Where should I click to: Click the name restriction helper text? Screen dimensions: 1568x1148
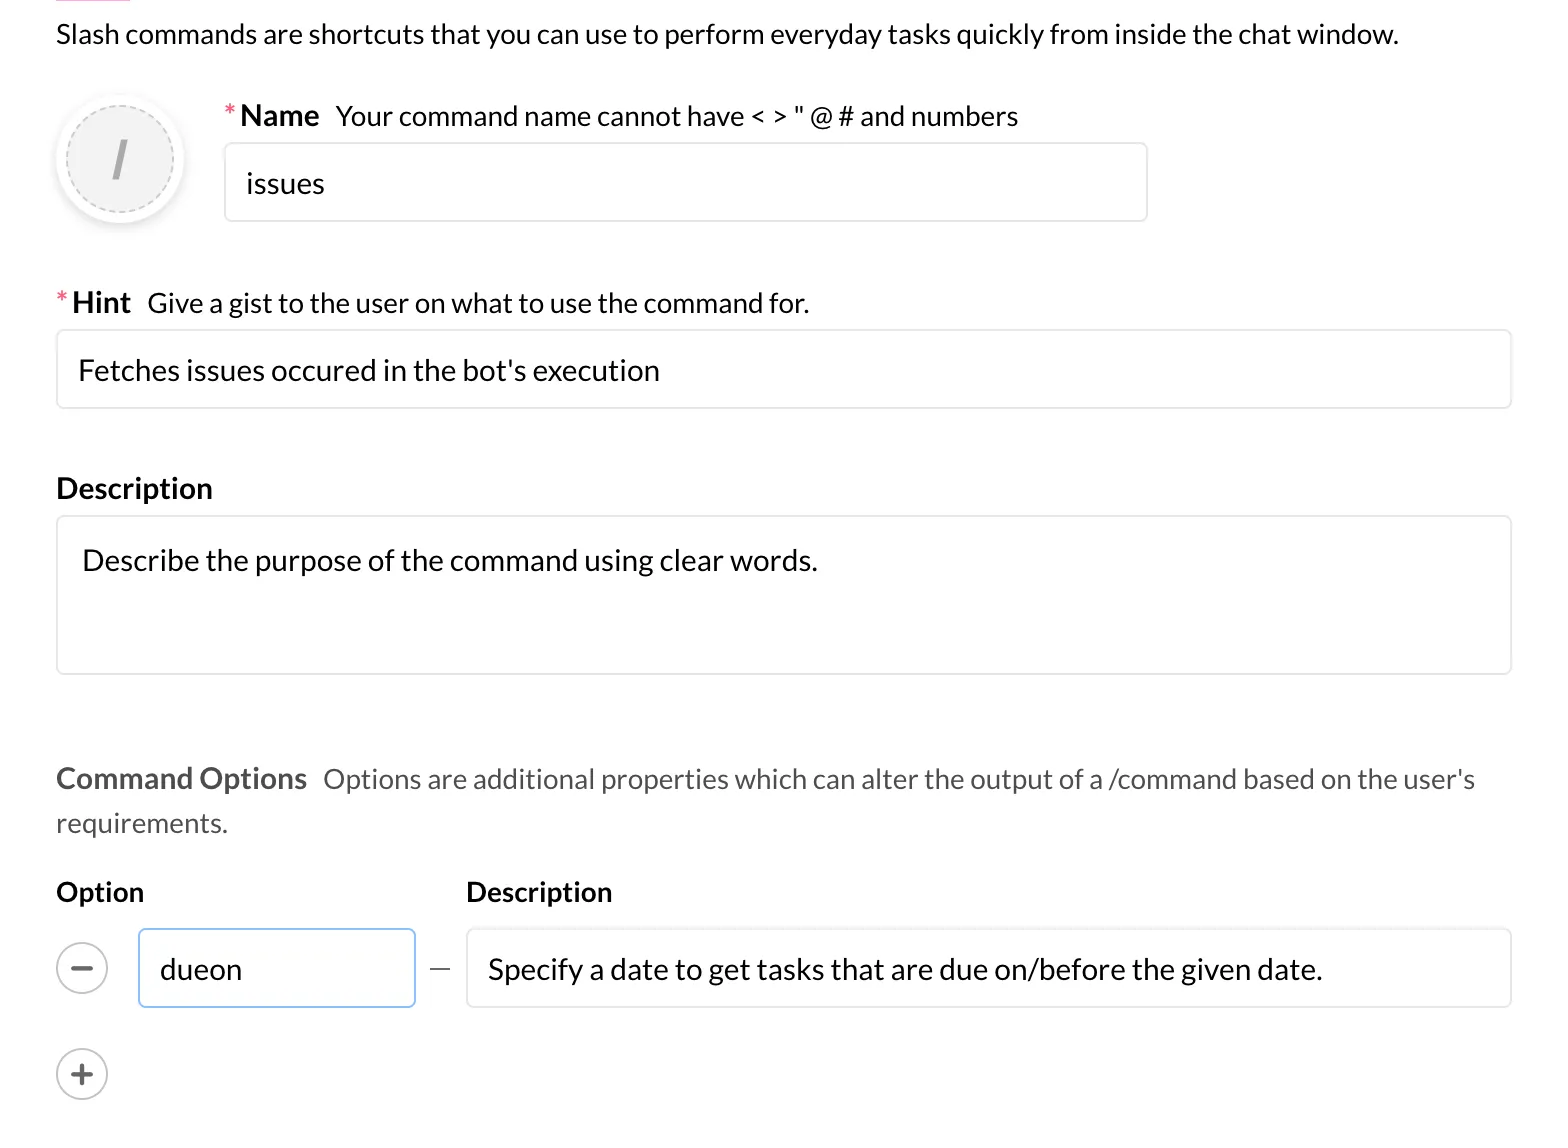[676, 117]
